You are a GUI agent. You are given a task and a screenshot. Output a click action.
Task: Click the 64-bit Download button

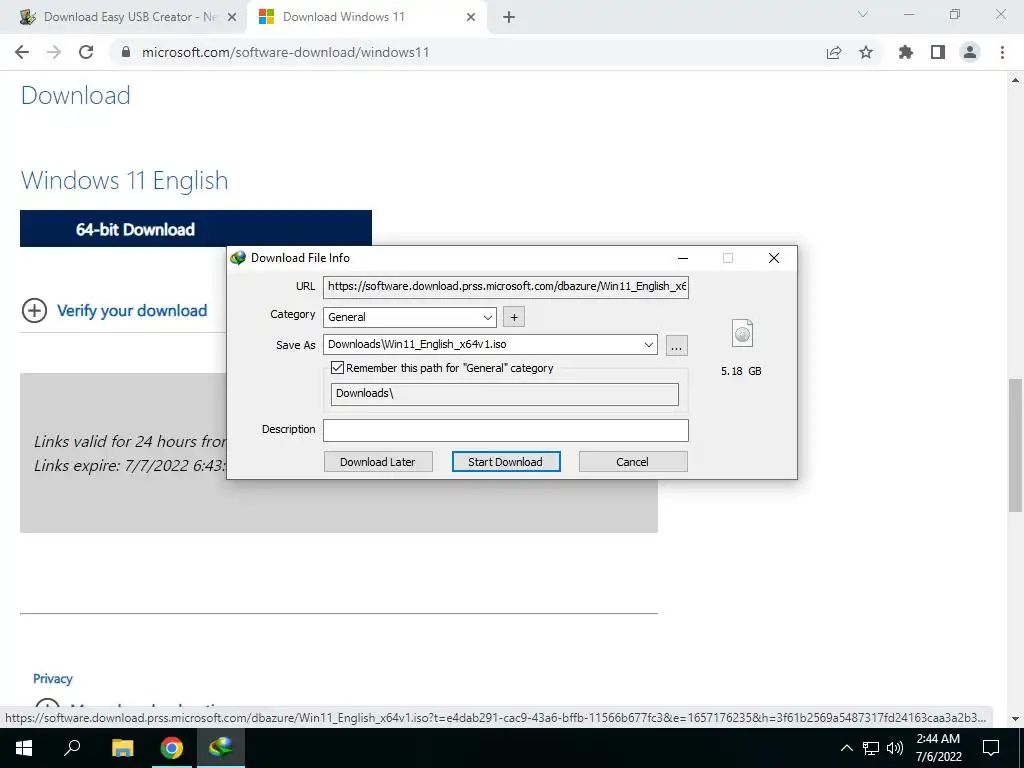click(196, 229)
